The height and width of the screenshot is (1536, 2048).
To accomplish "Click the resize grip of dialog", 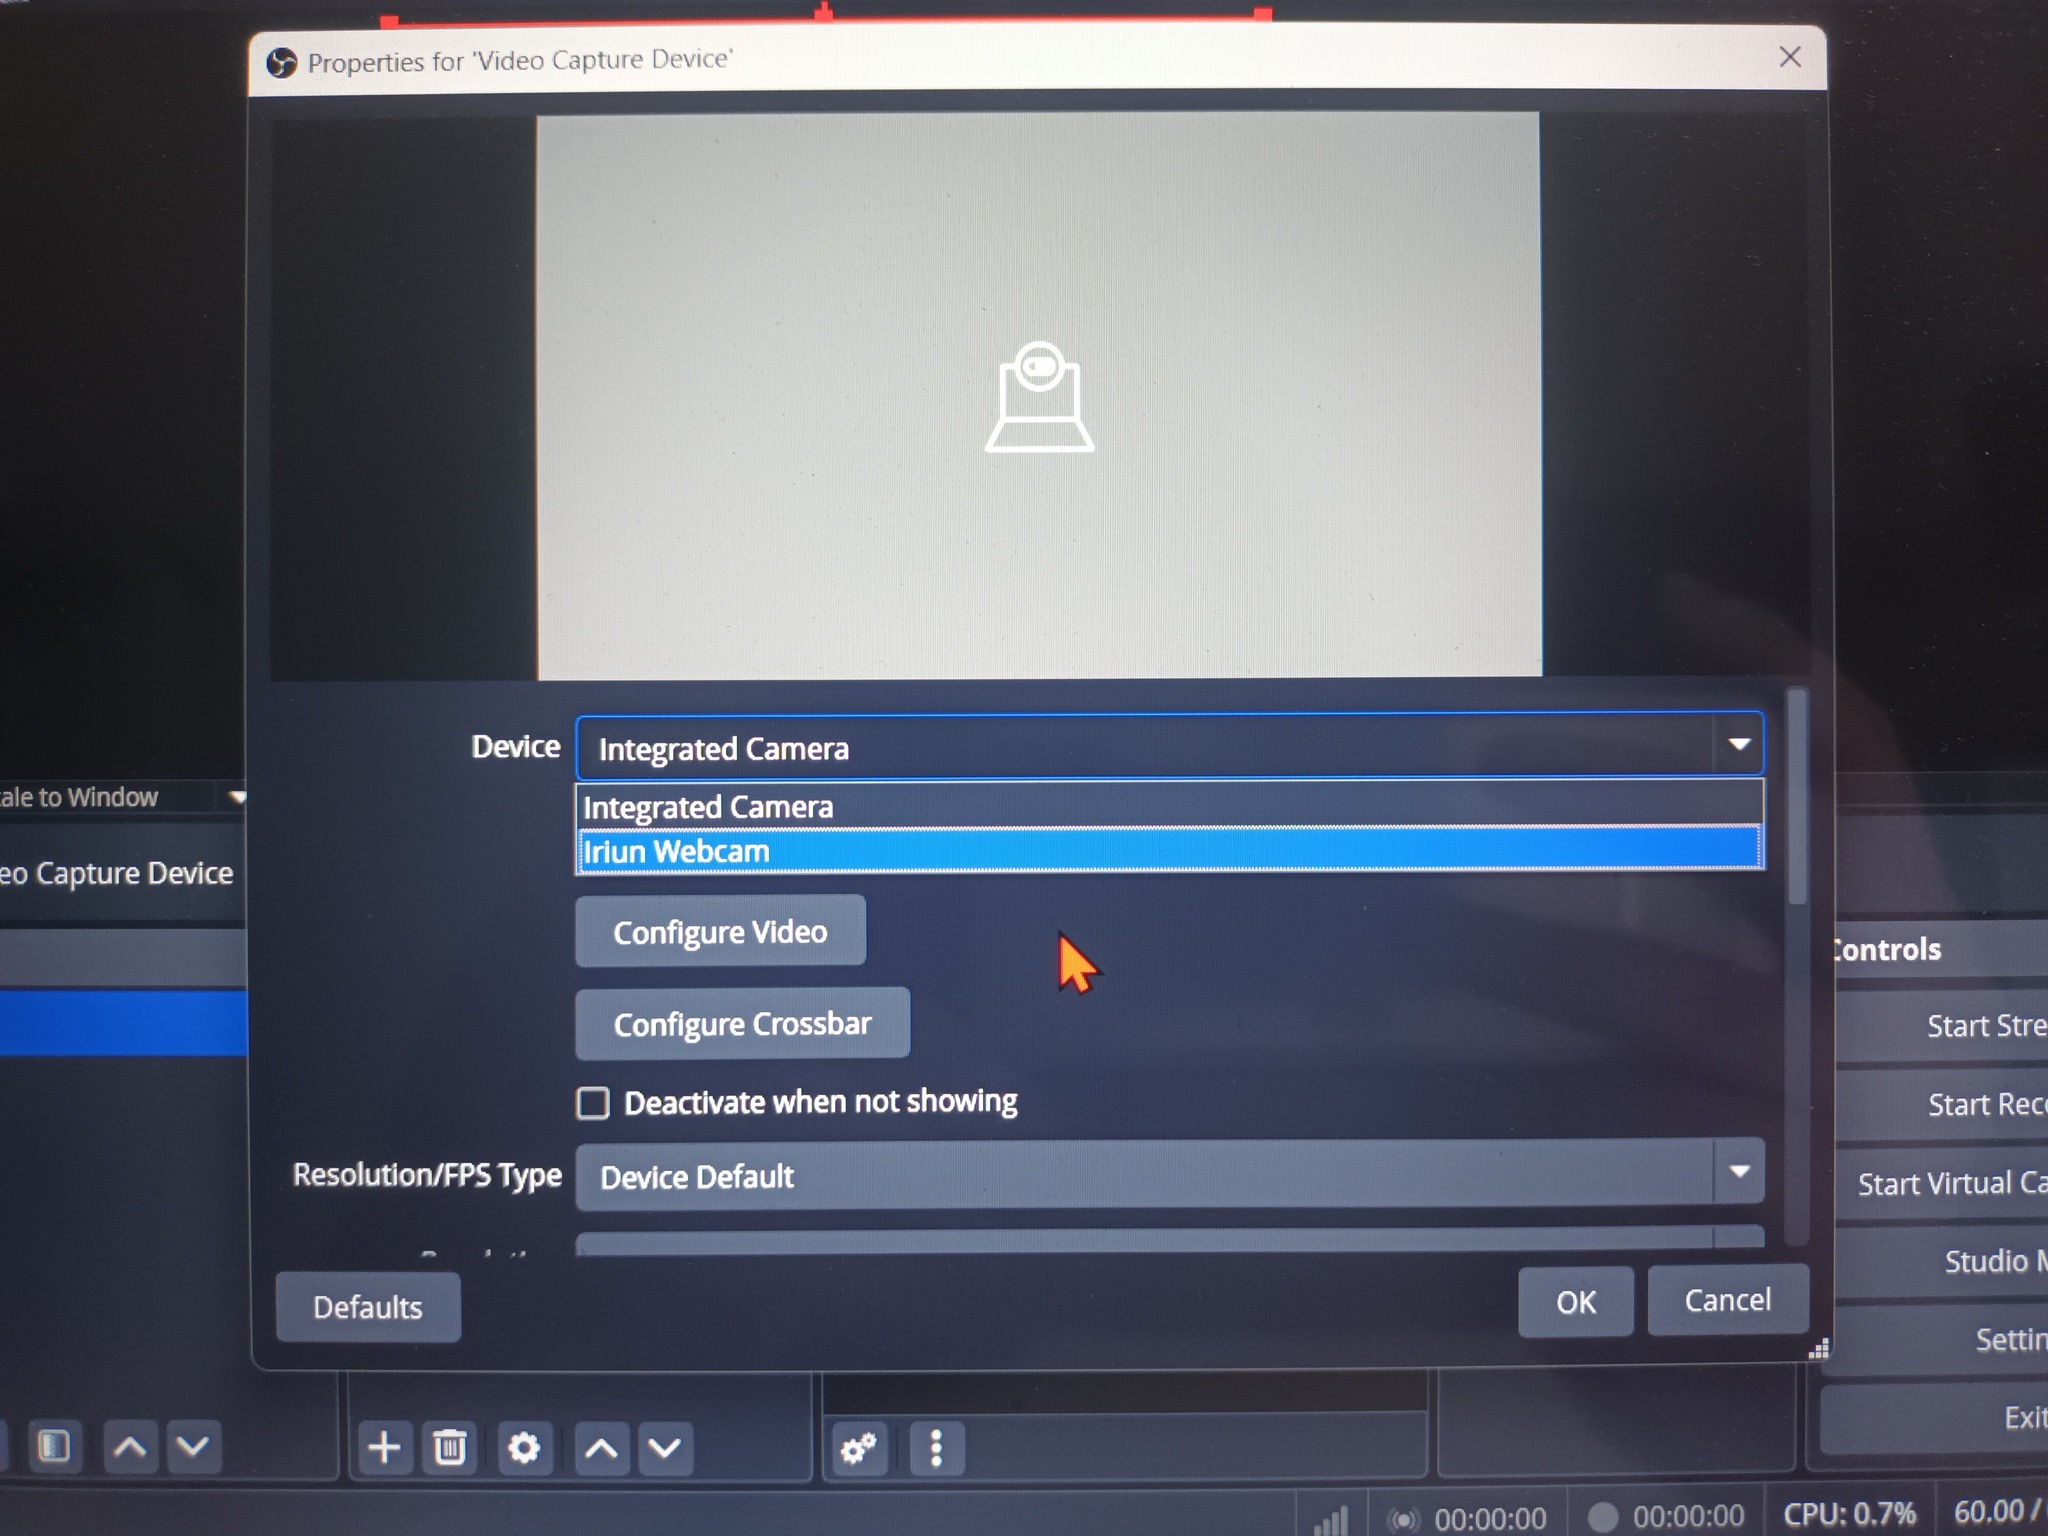I will (1819, 1349).
